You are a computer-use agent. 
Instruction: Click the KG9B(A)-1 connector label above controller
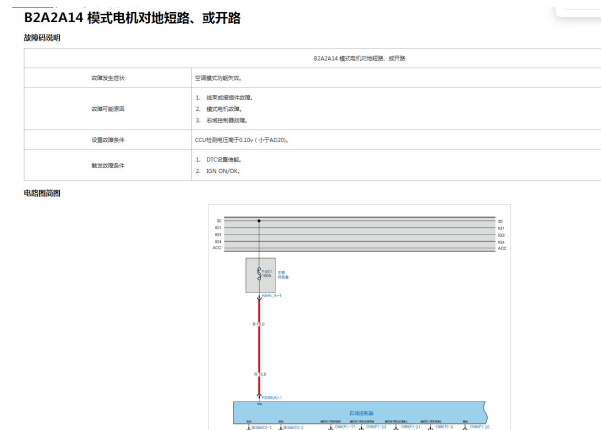(x=272, y=397)
